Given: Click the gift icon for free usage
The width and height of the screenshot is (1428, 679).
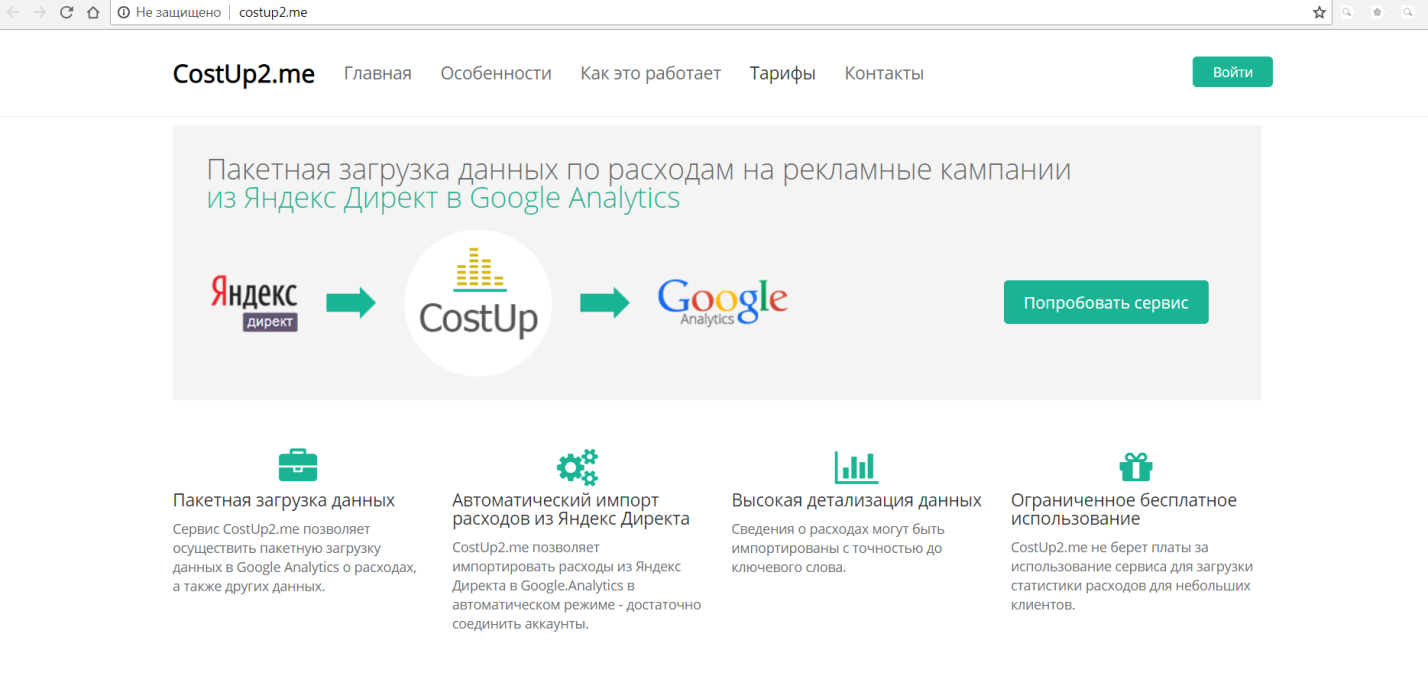Looking at the screenshot, I should pyautogui.click(x=1136, y=466).
